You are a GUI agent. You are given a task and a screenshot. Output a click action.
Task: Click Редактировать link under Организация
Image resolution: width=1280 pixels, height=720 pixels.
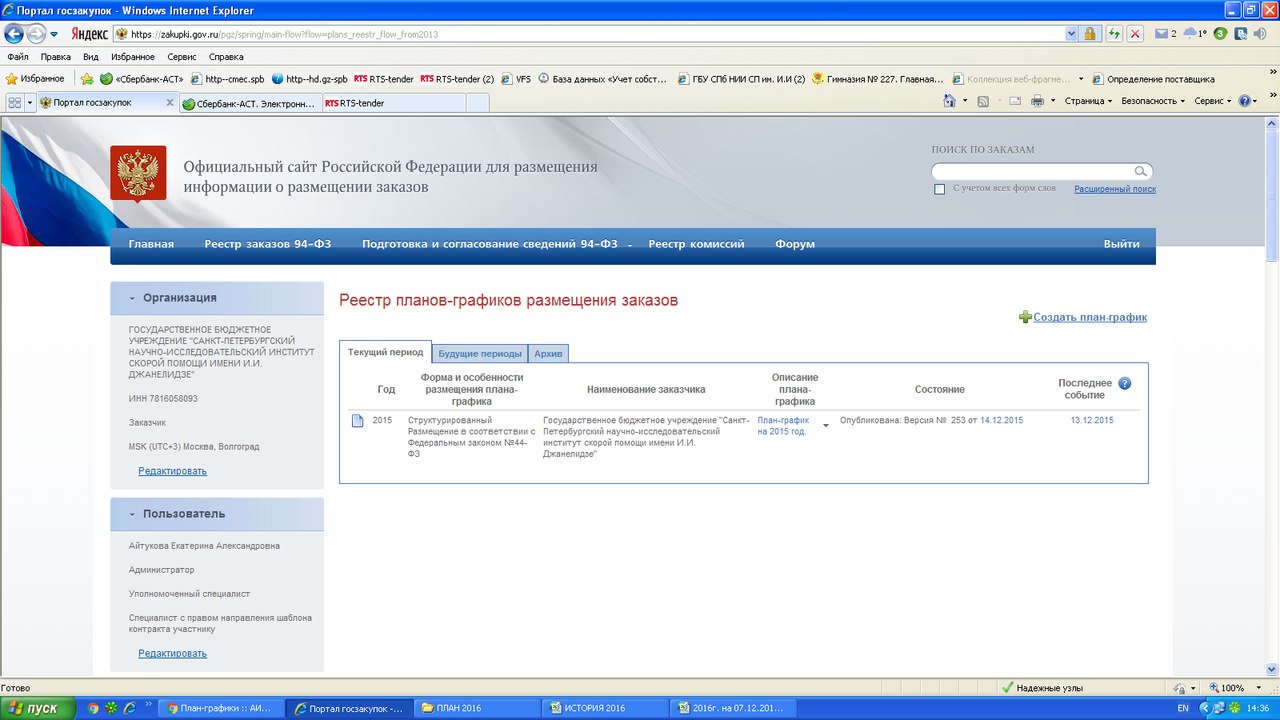172,471
